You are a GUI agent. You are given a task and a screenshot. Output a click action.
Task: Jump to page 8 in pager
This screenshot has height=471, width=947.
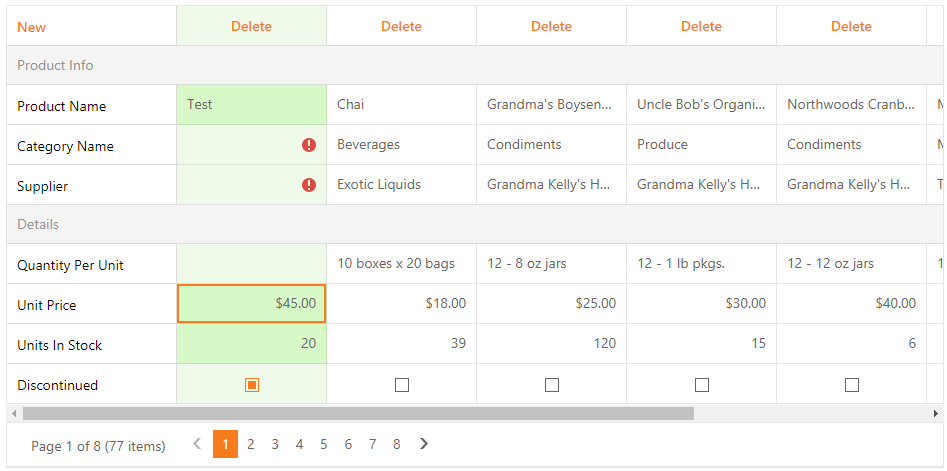click(396, 444)
